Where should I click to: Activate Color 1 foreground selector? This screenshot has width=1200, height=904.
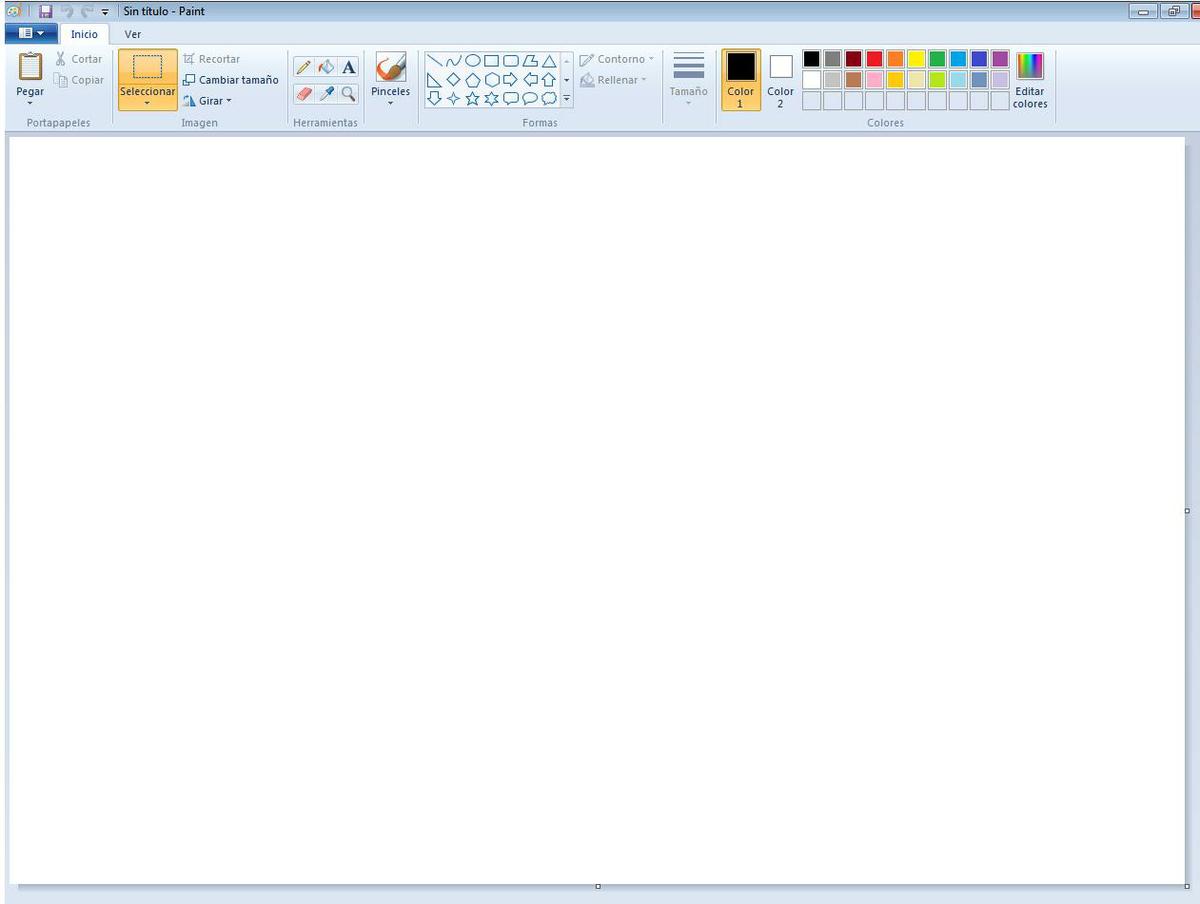pos(741,79)
